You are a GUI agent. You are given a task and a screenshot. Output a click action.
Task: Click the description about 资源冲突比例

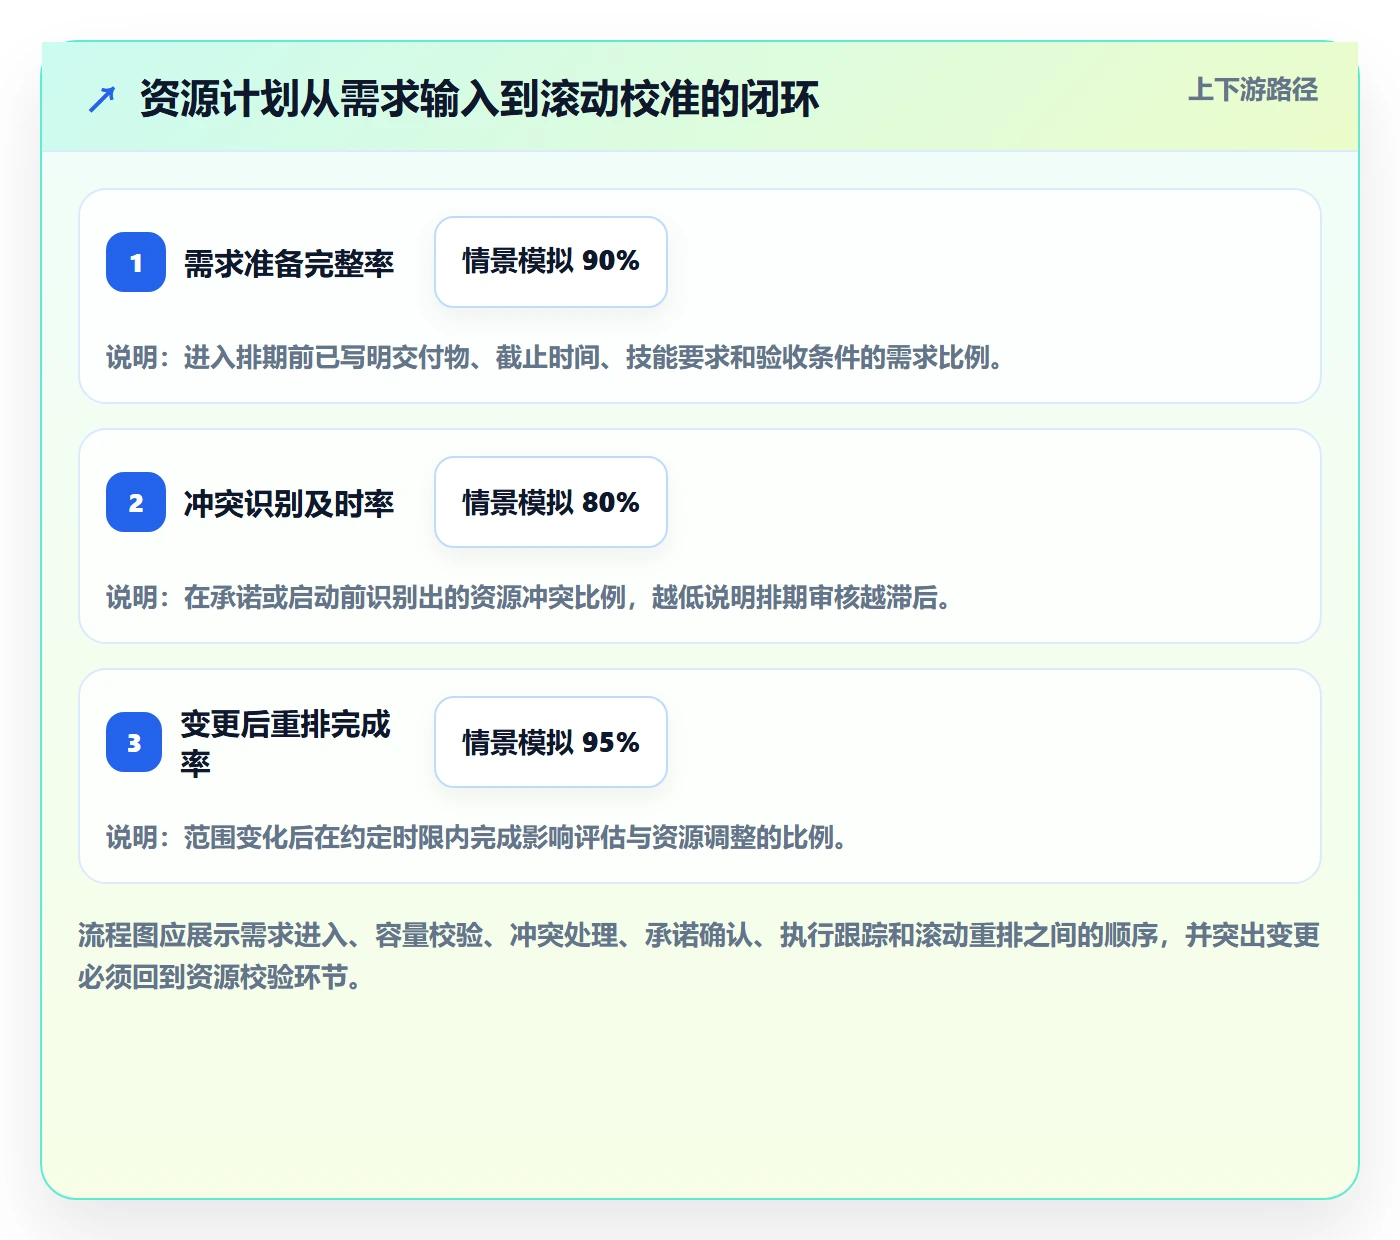[529, 597]
